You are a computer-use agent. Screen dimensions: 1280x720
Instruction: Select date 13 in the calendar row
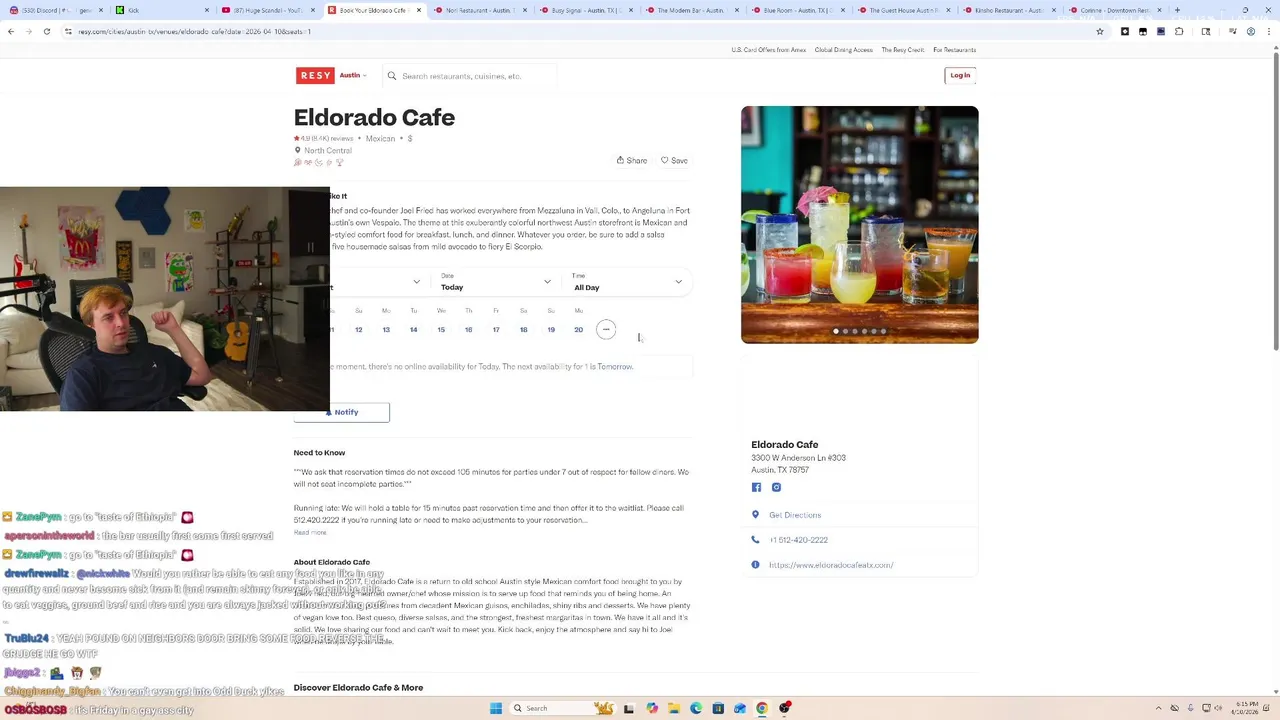[386, 329]
